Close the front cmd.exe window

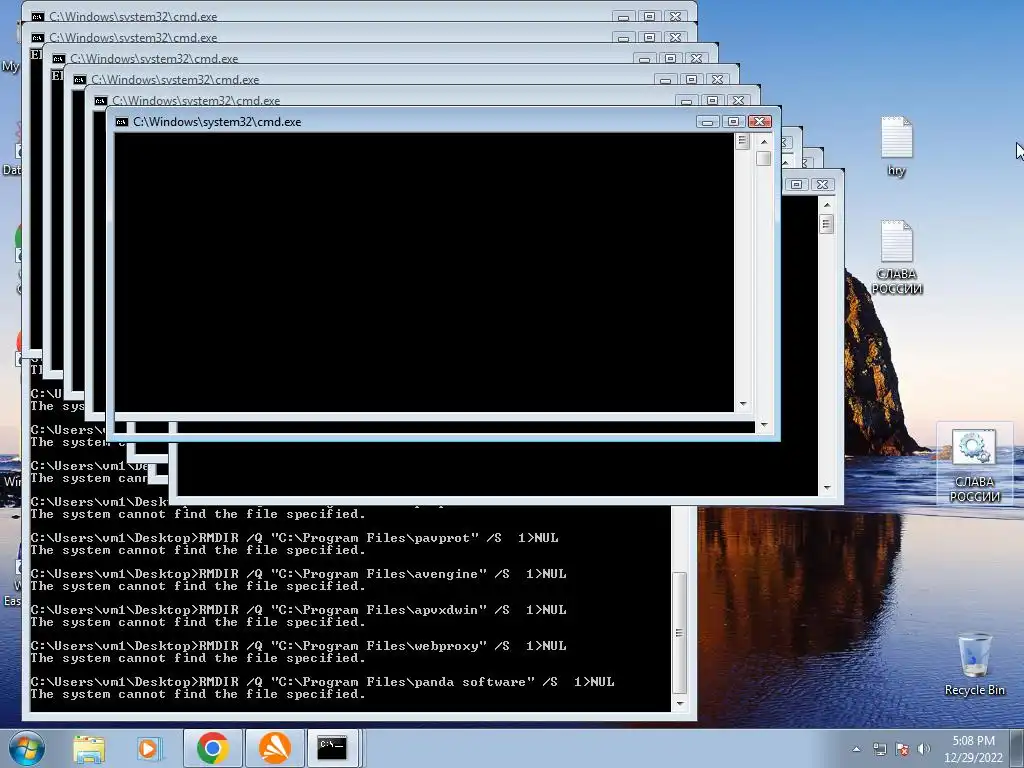pos(760,122)
